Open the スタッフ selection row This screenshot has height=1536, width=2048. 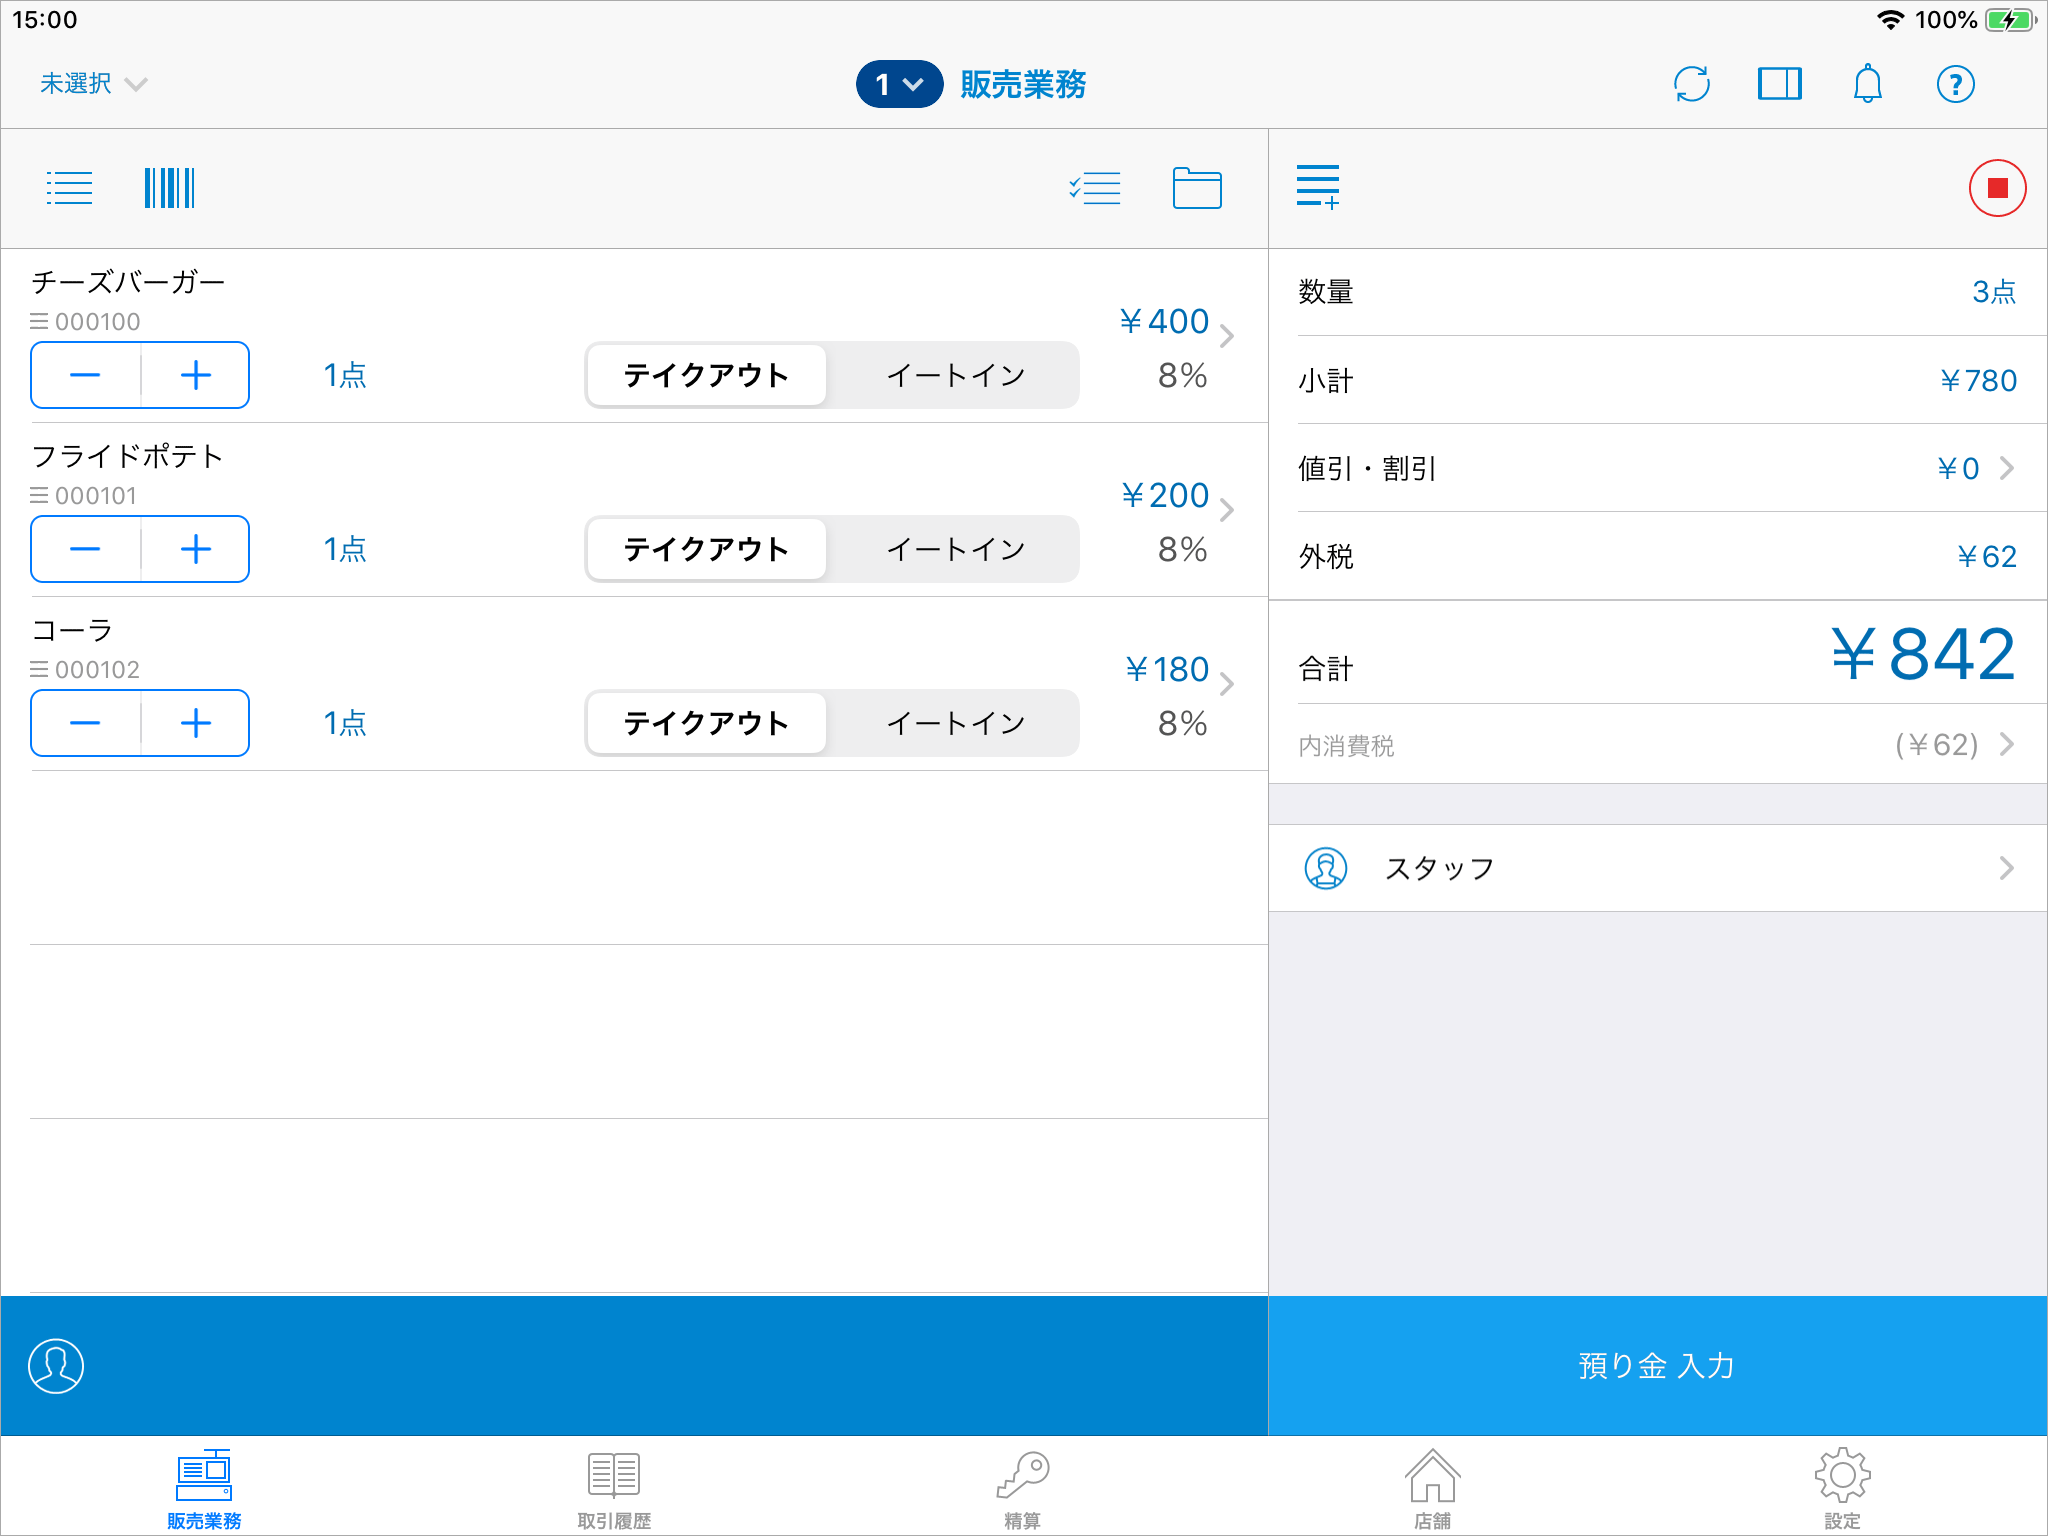tap(1656, 868)
